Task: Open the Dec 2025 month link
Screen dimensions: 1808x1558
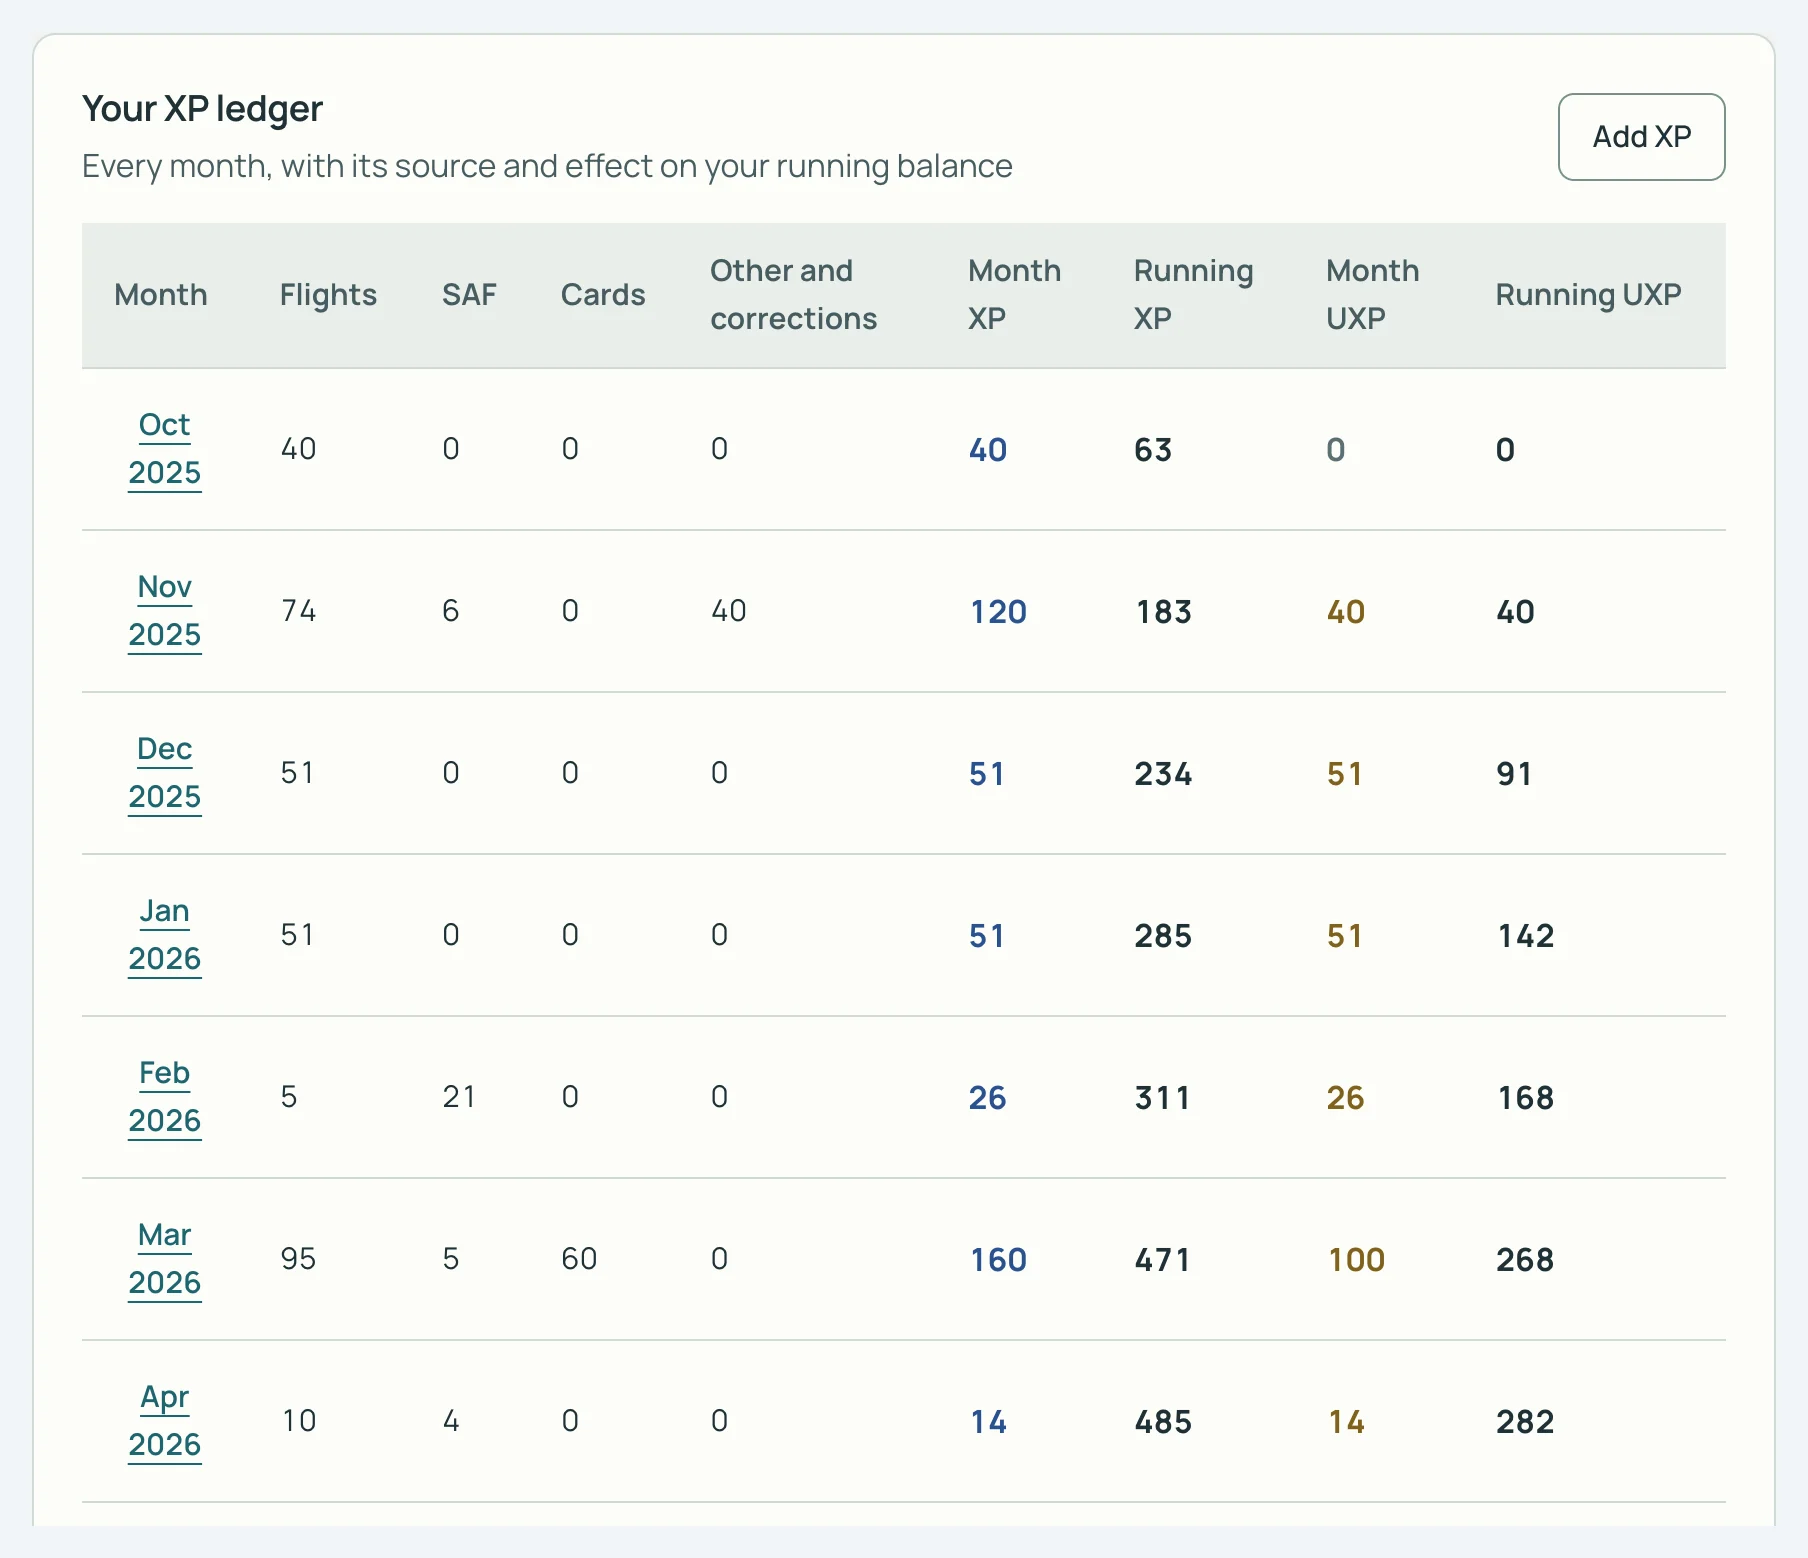Action: coord(165,773)
